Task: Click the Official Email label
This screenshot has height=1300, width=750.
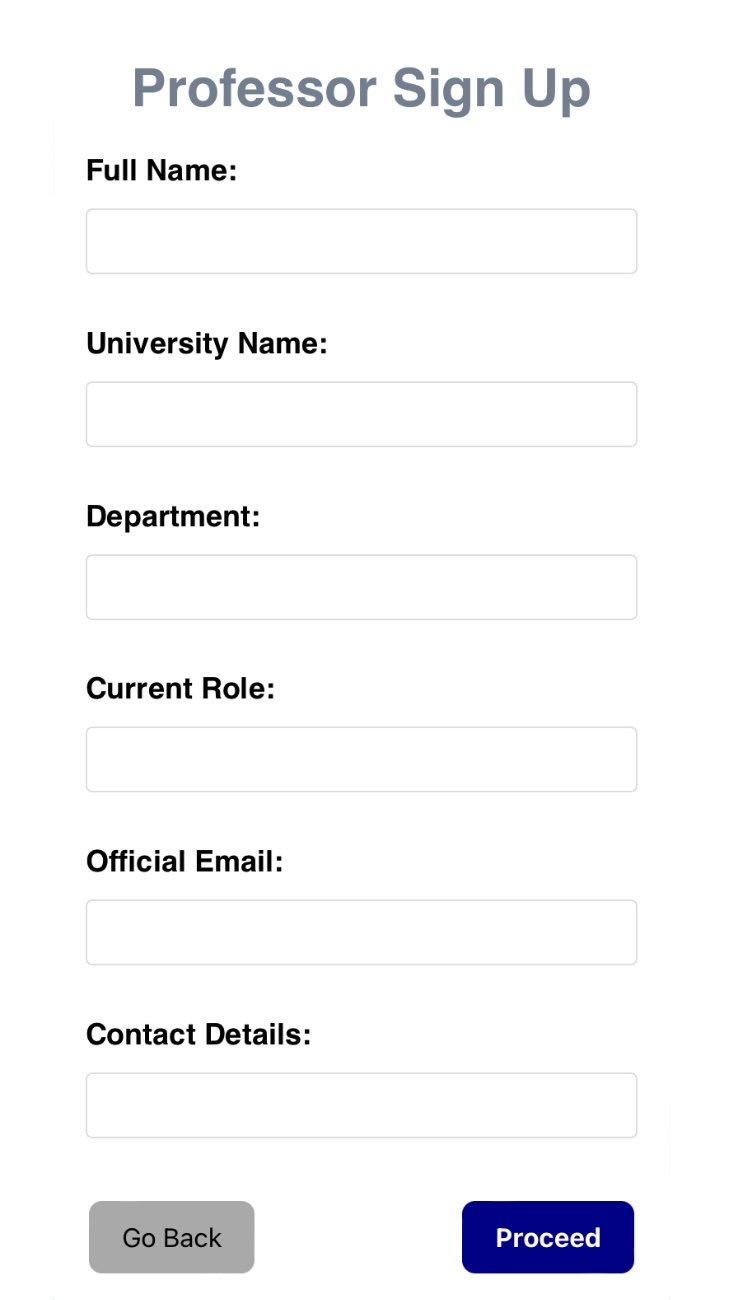Action: point(185,862)
